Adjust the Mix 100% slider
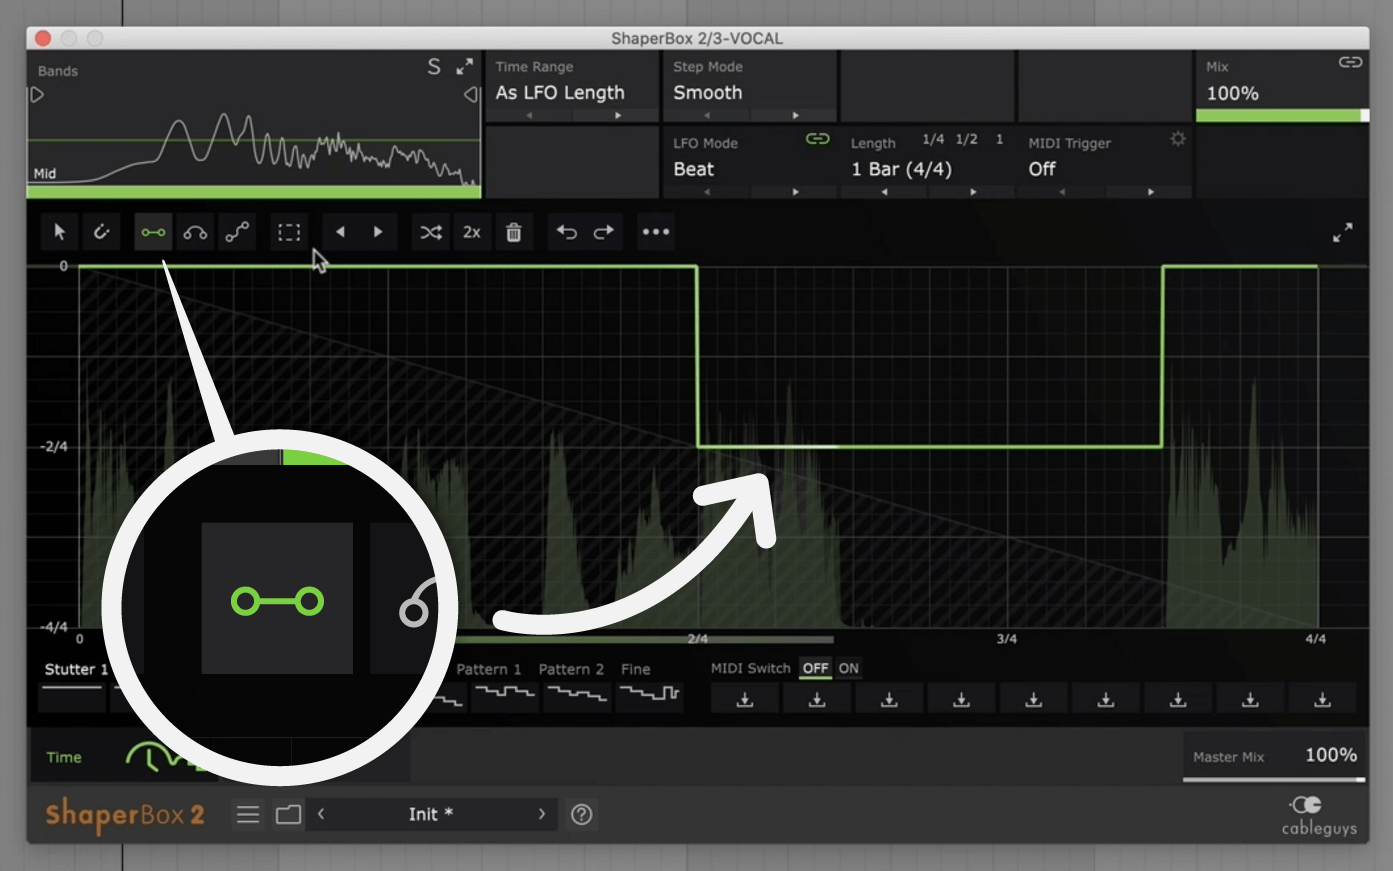 click(1281, 116)
